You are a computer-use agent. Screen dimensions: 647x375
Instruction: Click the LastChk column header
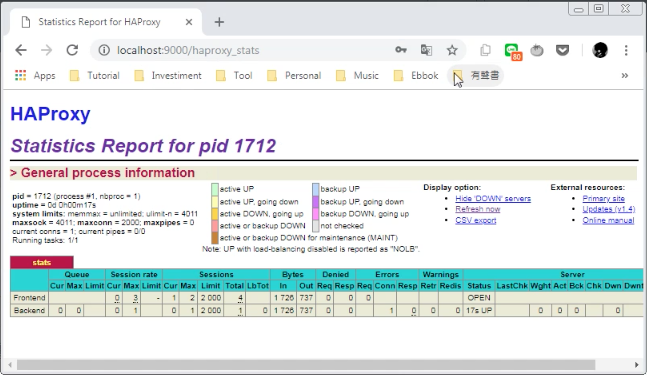point(512,285)
